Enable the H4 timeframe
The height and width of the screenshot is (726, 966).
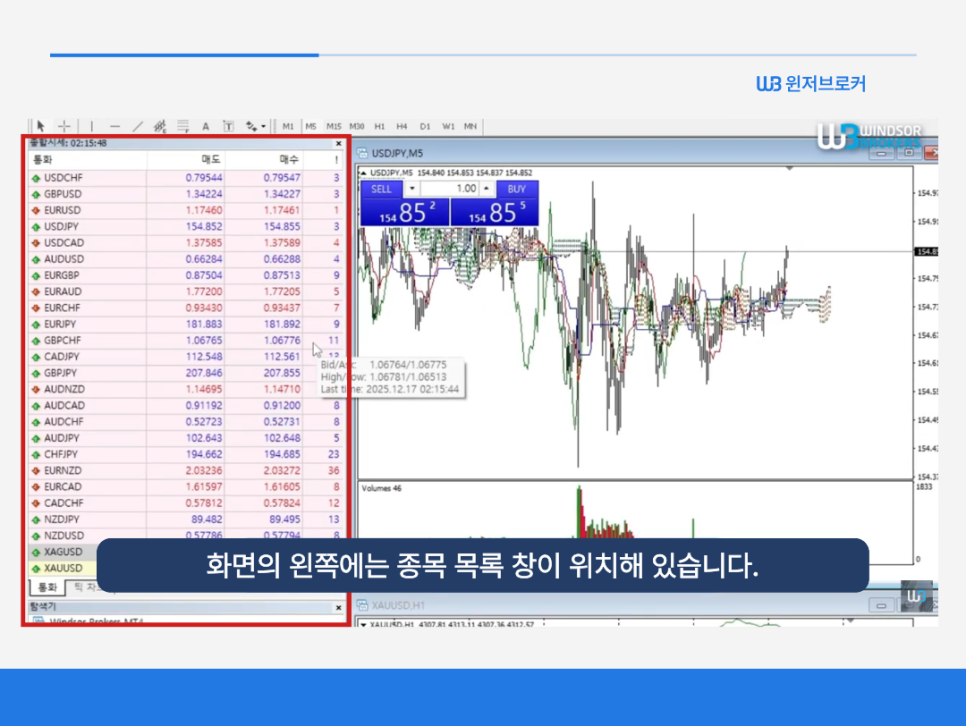pyautogui.click(x=402, y=126)
